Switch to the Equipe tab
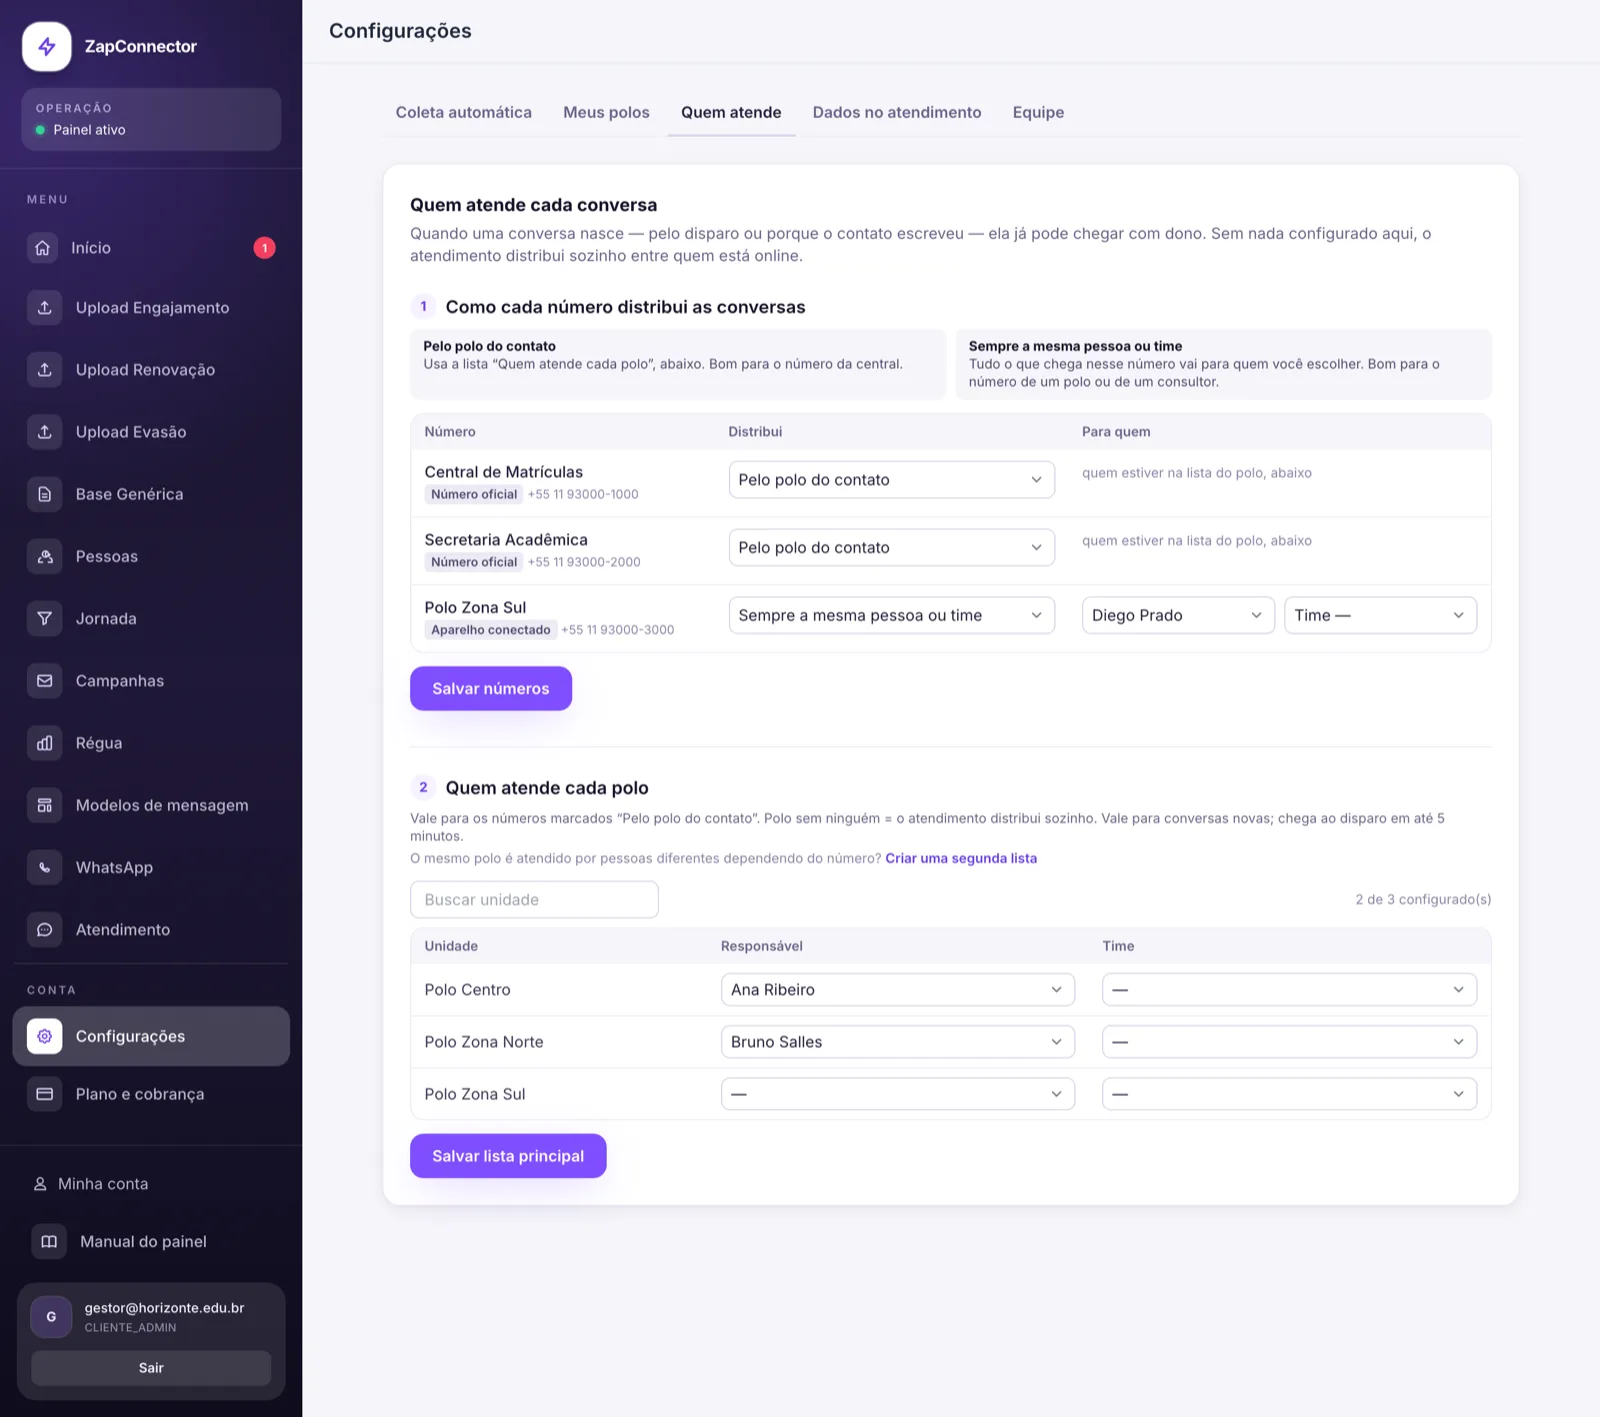This screenshot has height=1417, width=1600. click(x=1038, y=112)
